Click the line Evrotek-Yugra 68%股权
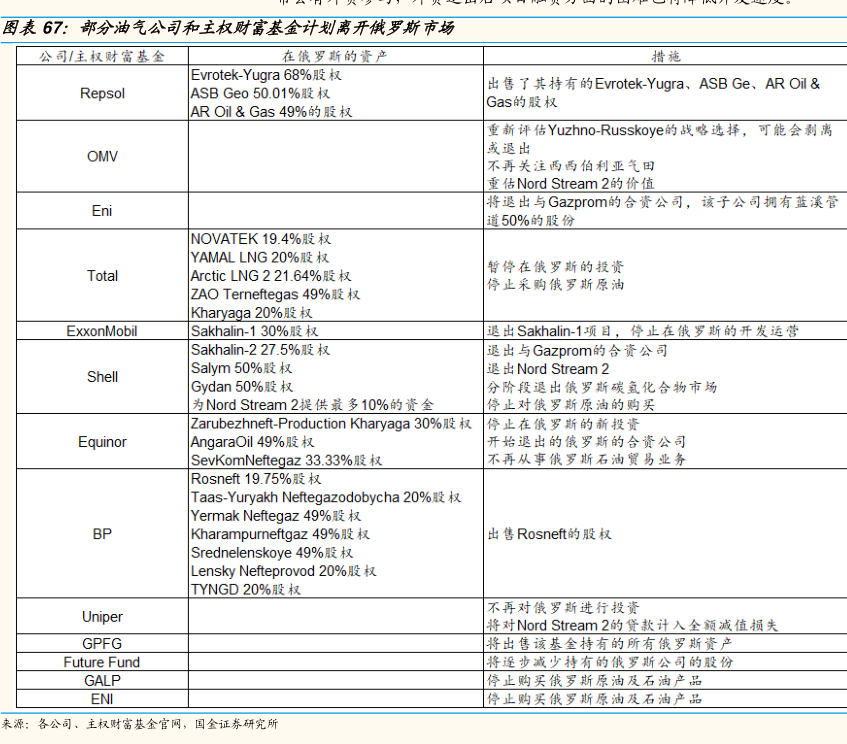 (266, 75)
